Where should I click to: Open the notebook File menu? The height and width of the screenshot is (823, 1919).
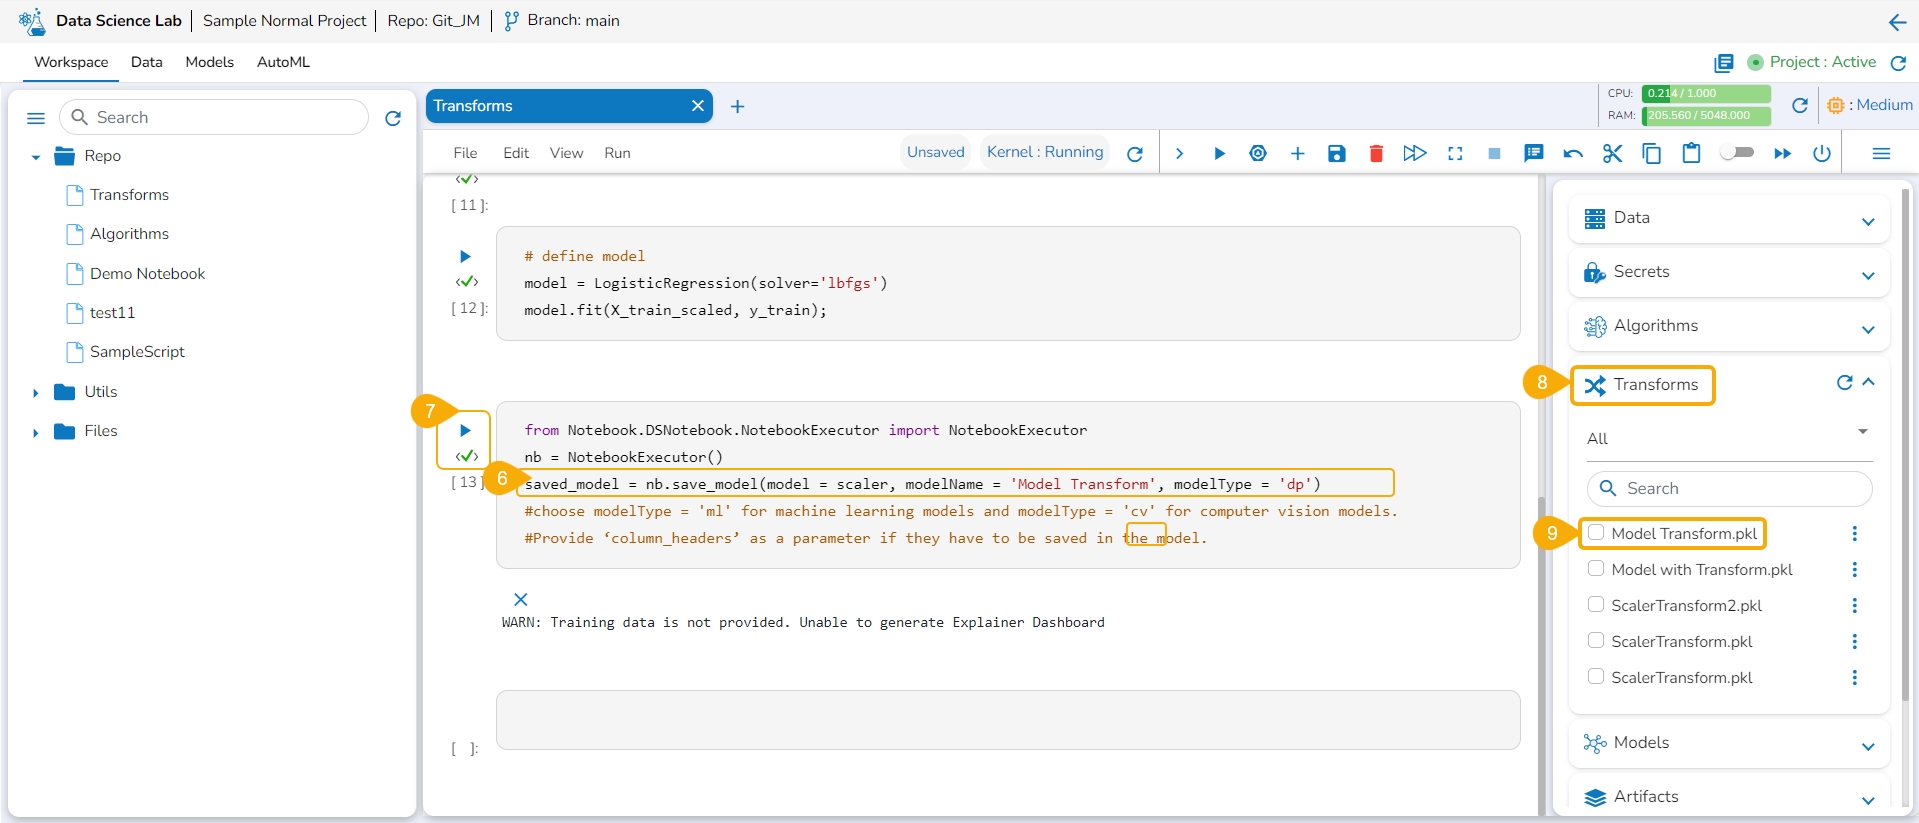coord(465,153)
